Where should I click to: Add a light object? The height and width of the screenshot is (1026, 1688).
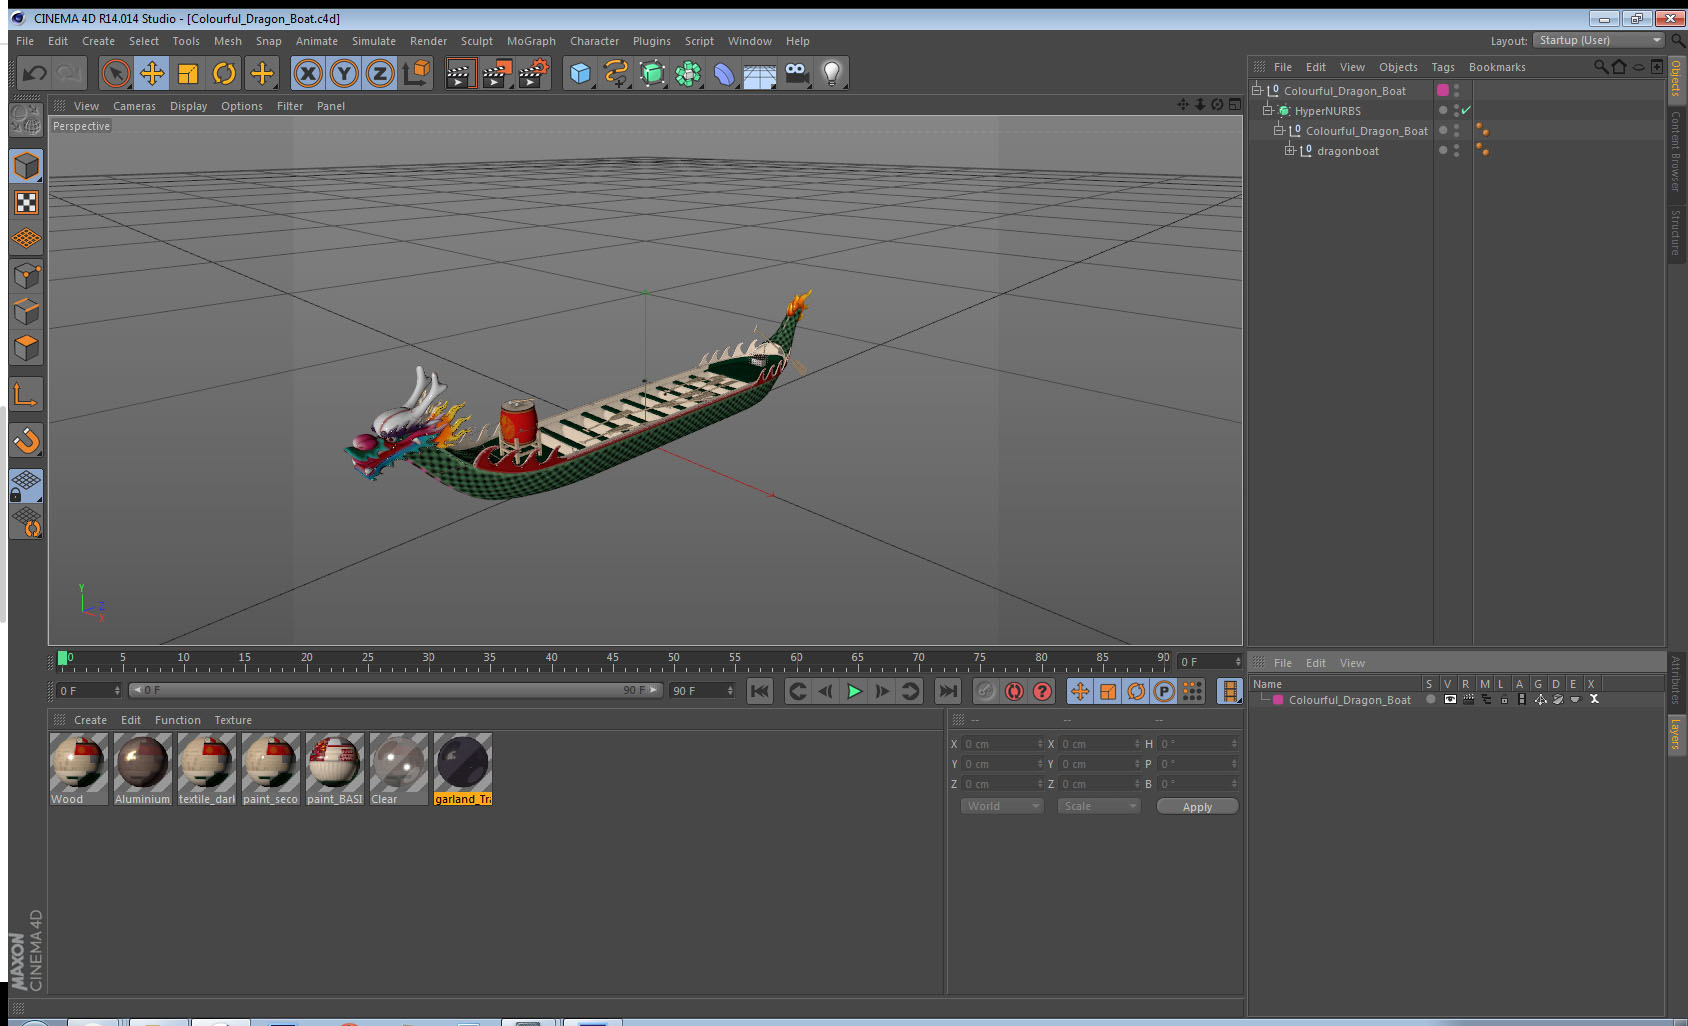coord(832,73)
